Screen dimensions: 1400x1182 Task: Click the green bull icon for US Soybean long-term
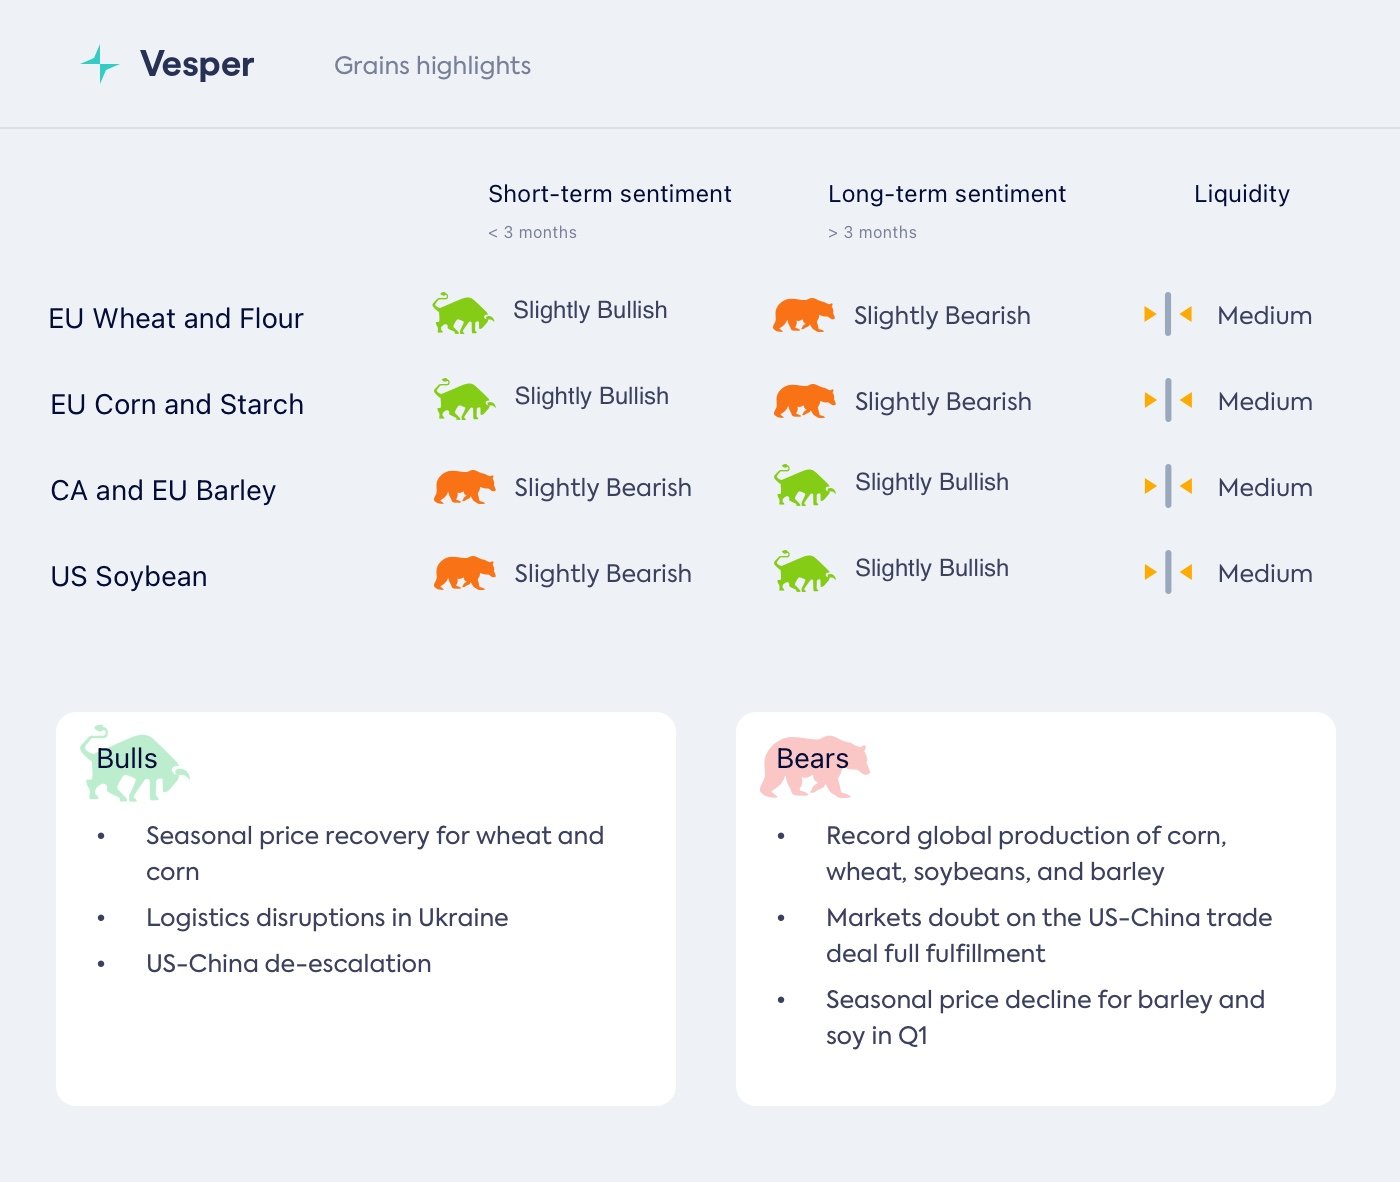(x=804, y=571)
